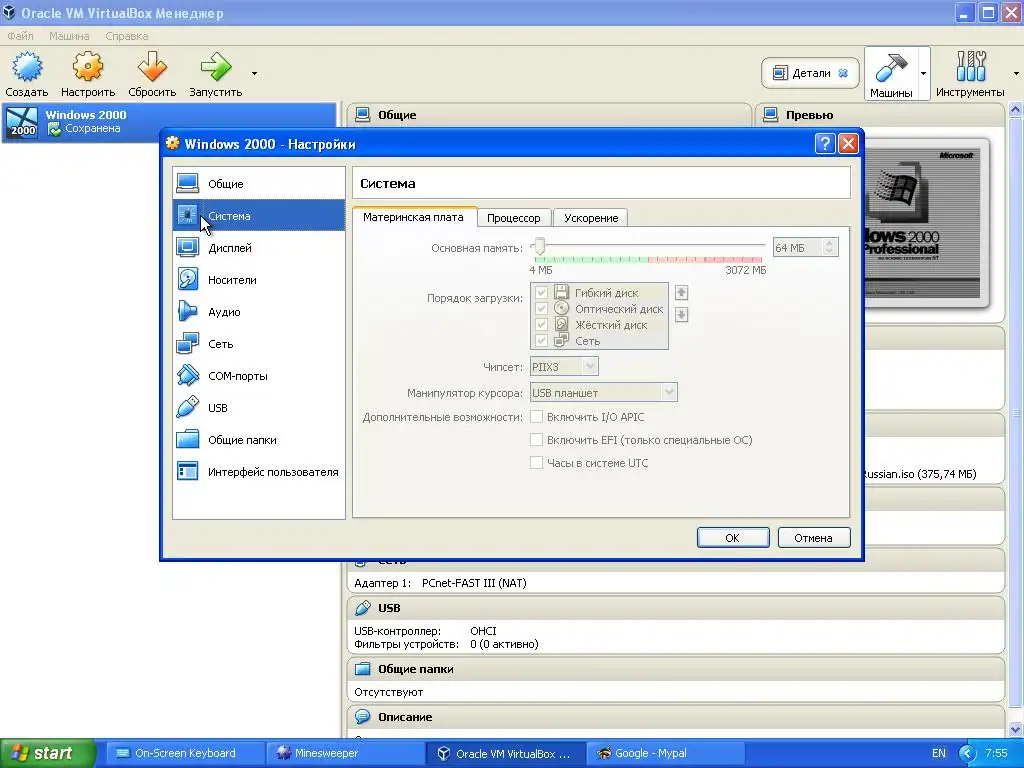Click the Основная память slider handle
This screenshot has width=1024, height=768.
coord(539,247)
